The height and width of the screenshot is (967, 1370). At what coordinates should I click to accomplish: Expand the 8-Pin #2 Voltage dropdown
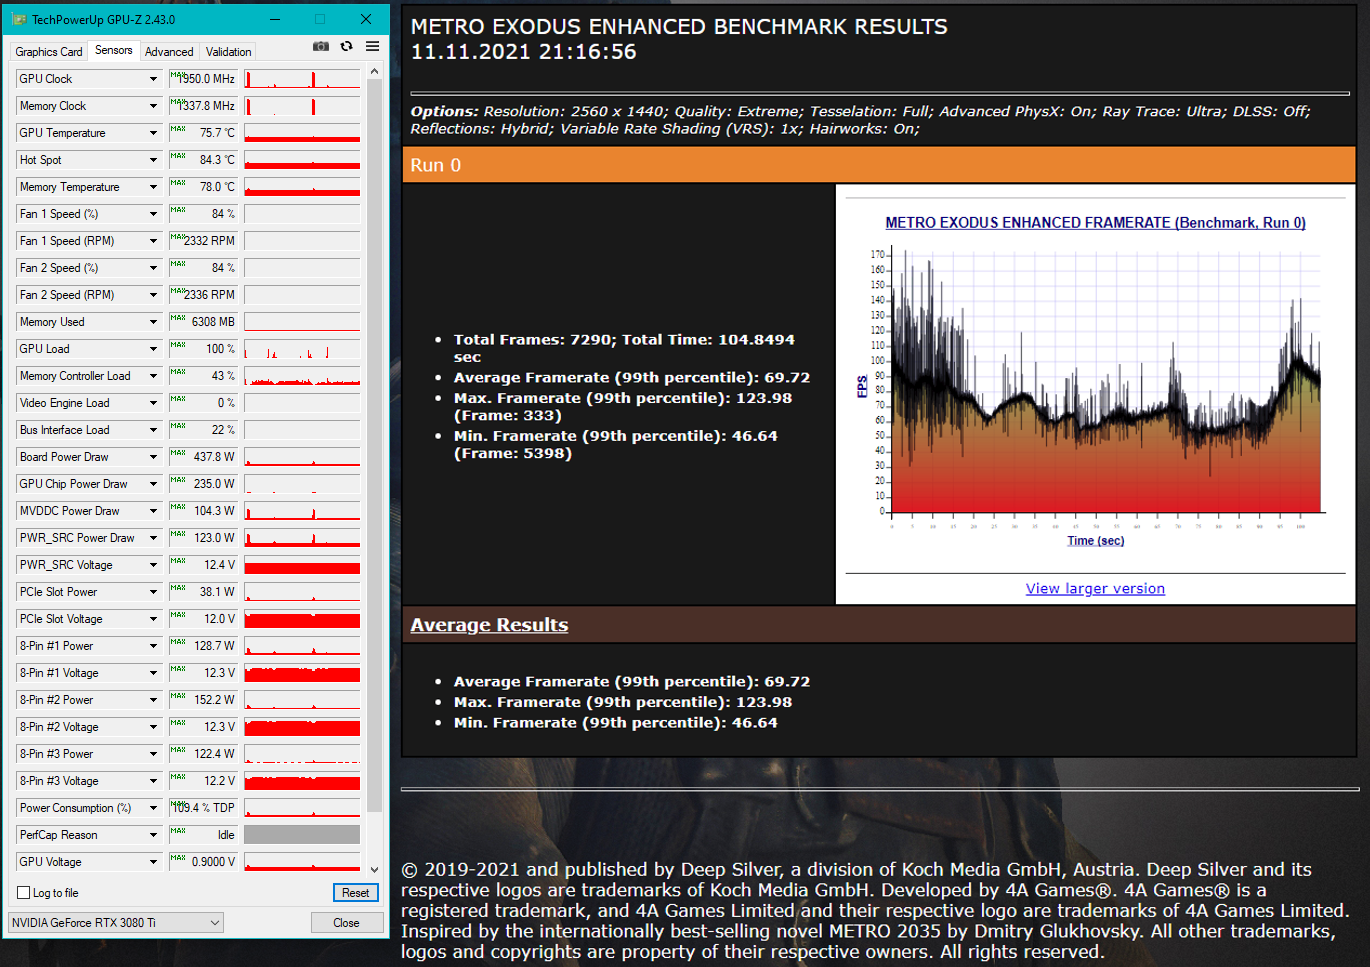pyautogui.click(x=153, y=727)
